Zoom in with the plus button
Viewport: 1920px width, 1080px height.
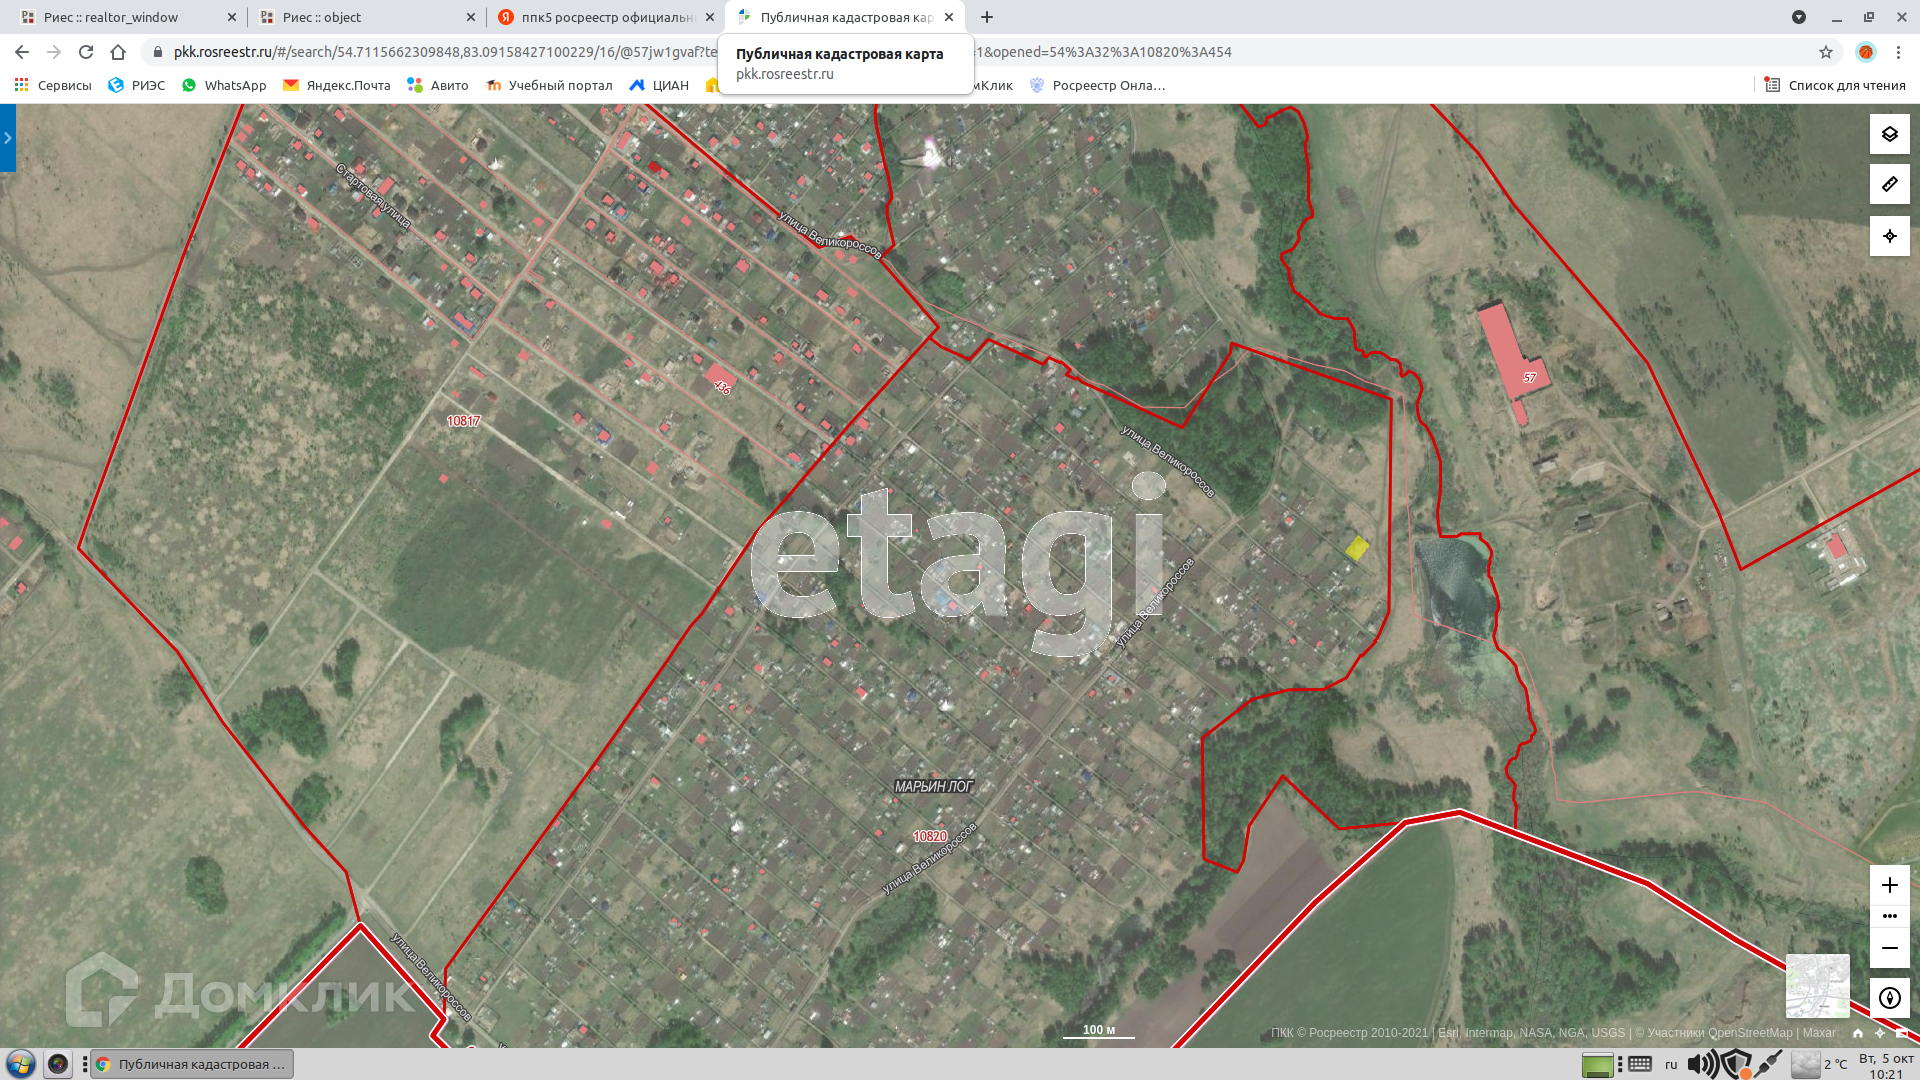[x=1889, y=885]
